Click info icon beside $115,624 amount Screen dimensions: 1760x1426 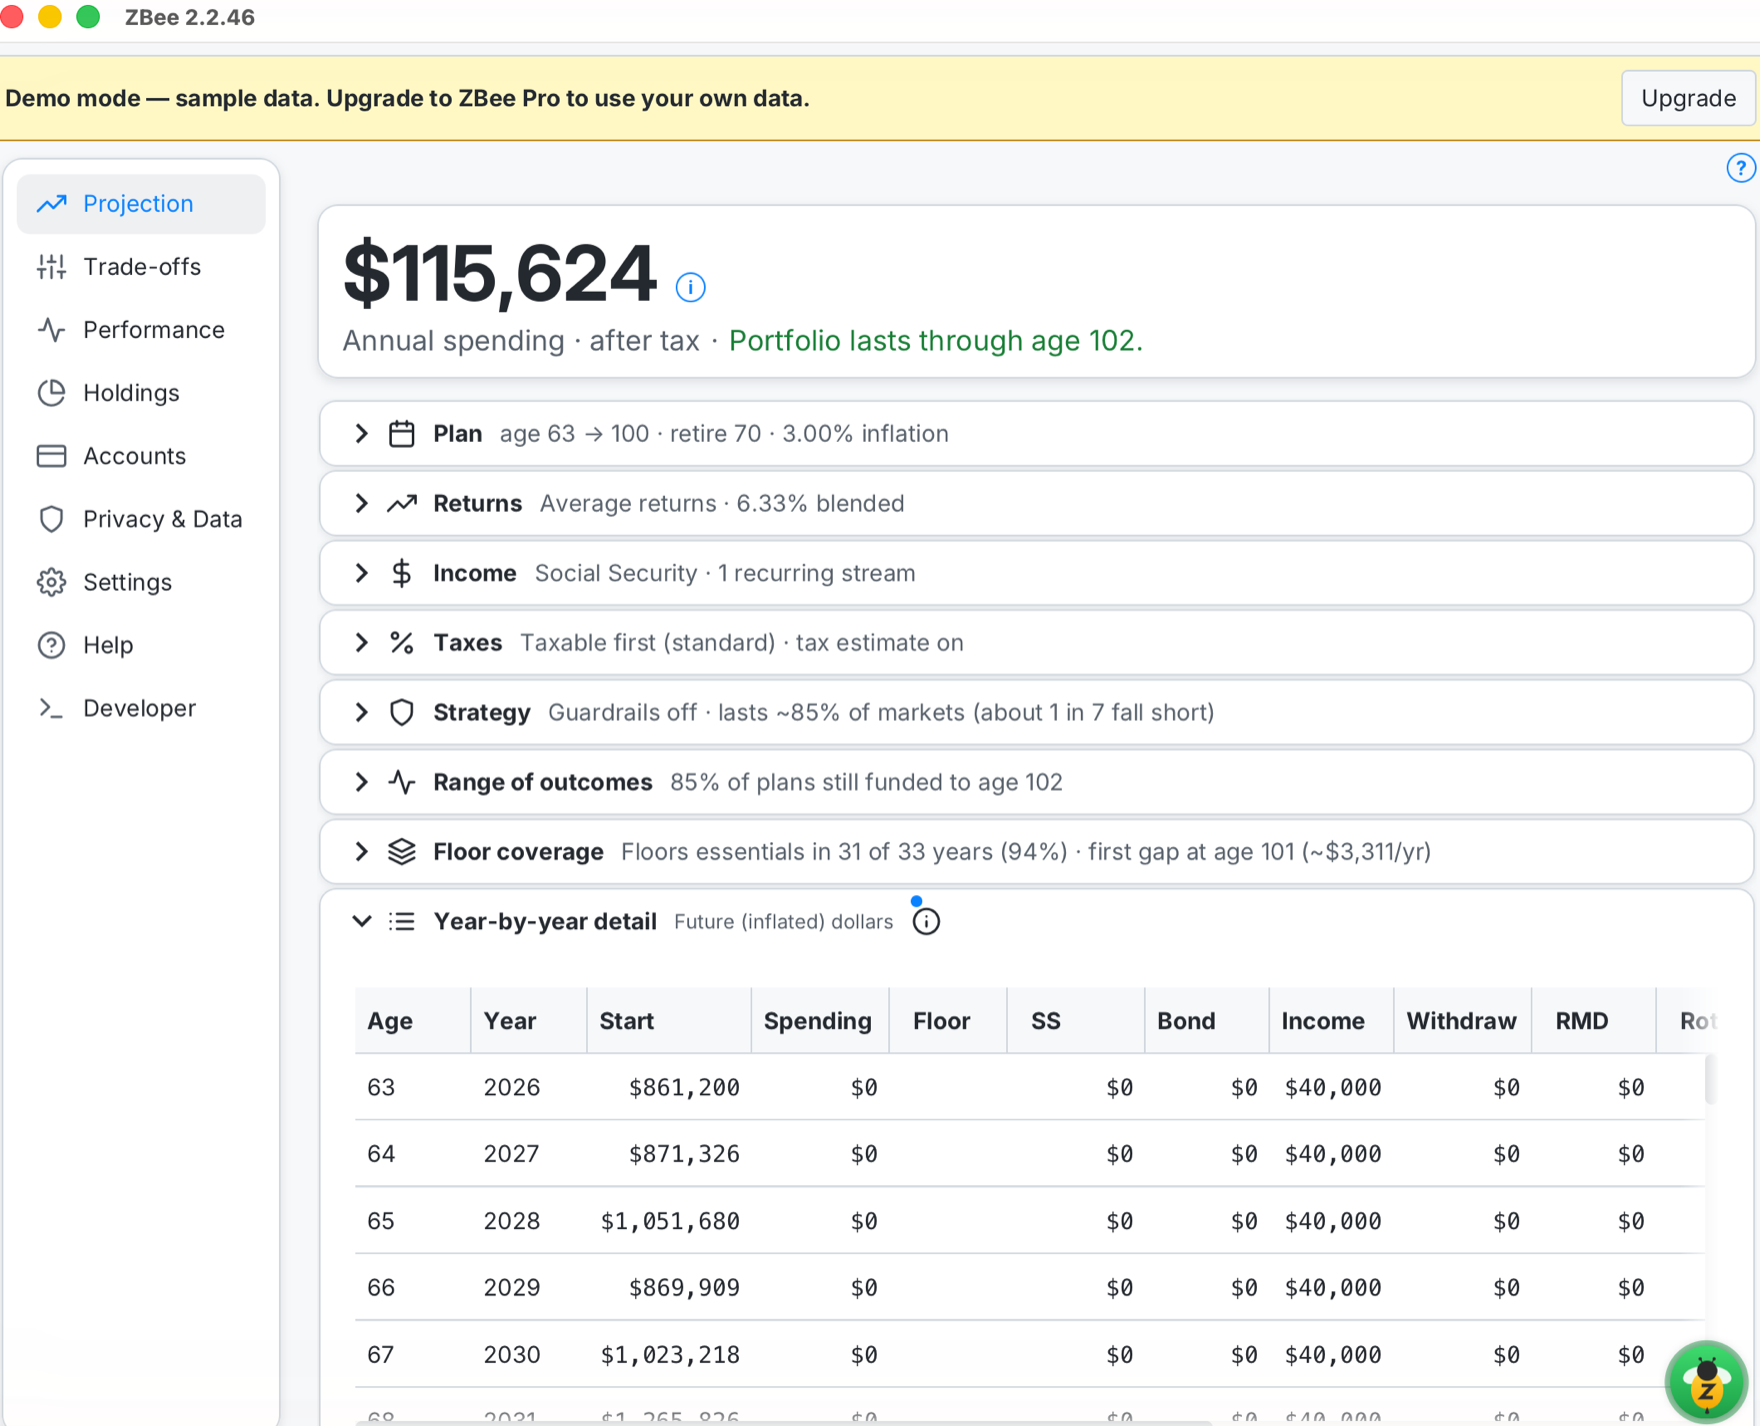tap(690, 287)
